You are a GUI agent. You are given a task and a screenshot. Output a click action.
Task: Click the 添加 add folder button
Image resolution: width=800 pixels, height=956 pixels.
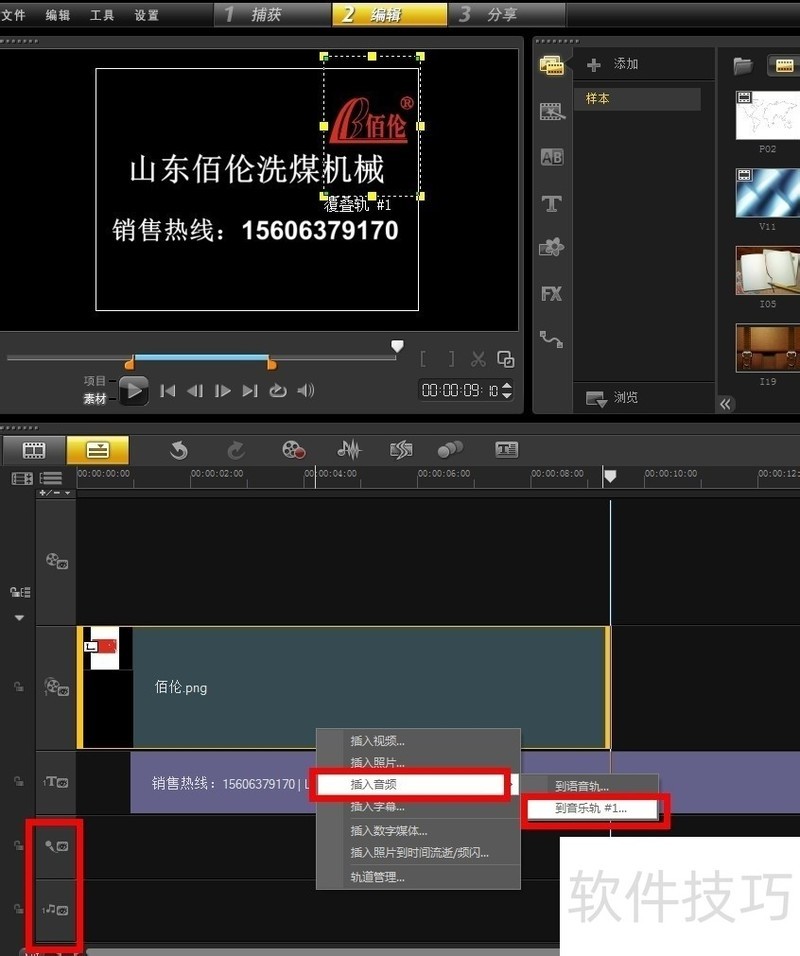coord(613,64)
